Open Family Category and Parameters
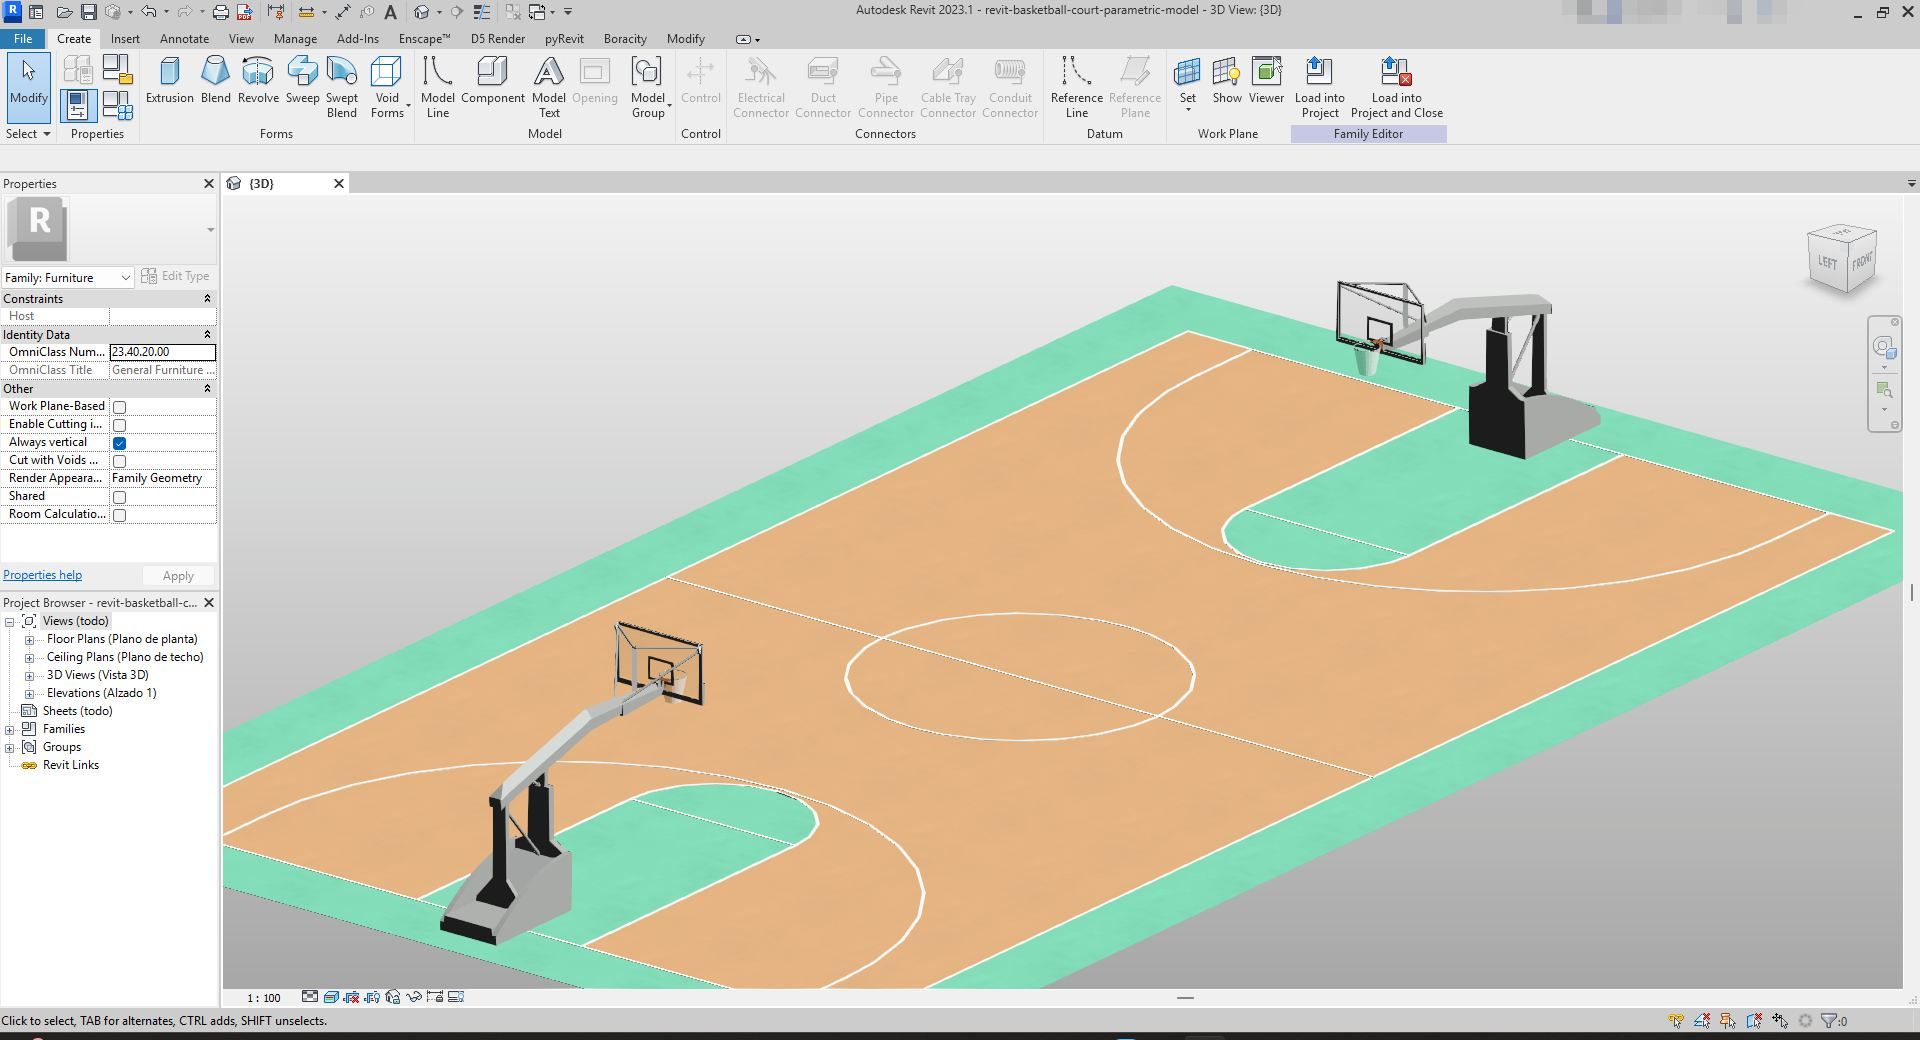Screen dimensions: 1920x1040 point(117,69)
